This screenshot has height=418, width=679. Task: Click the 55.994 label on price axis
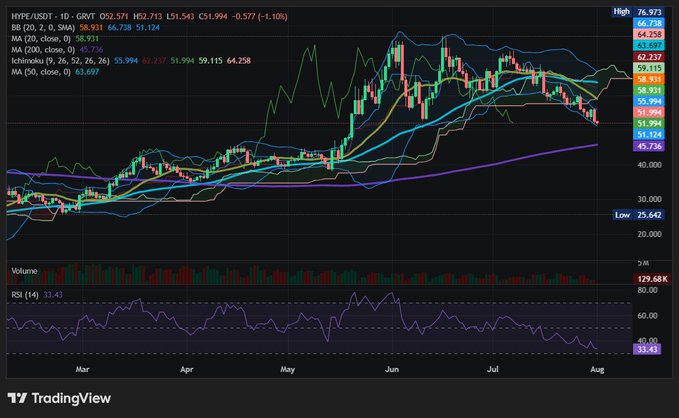649,101
